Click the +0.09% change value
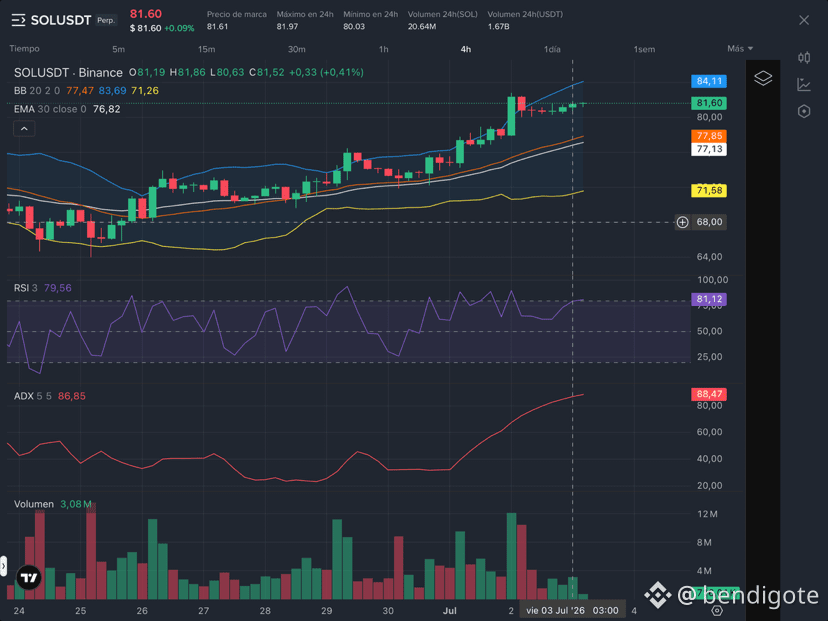Viewport: 828px width, 621px height. pyautogui.click(x=179, y=29)
